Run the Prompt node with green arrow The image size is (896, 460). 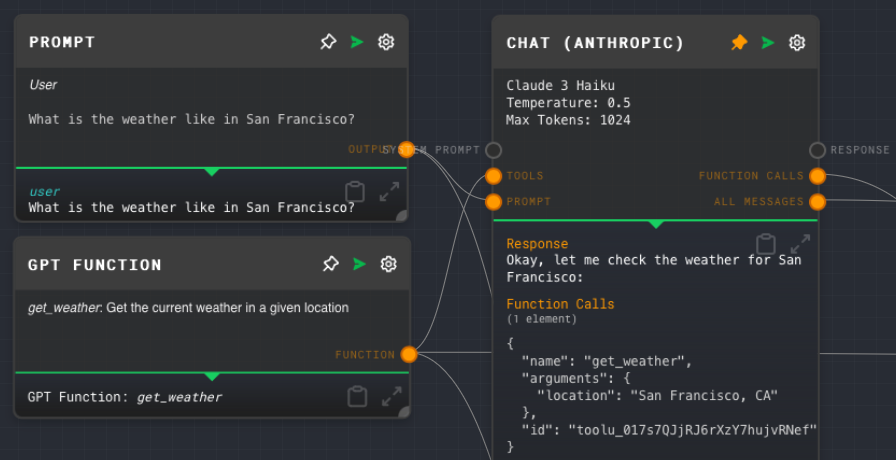click(357, 42)
